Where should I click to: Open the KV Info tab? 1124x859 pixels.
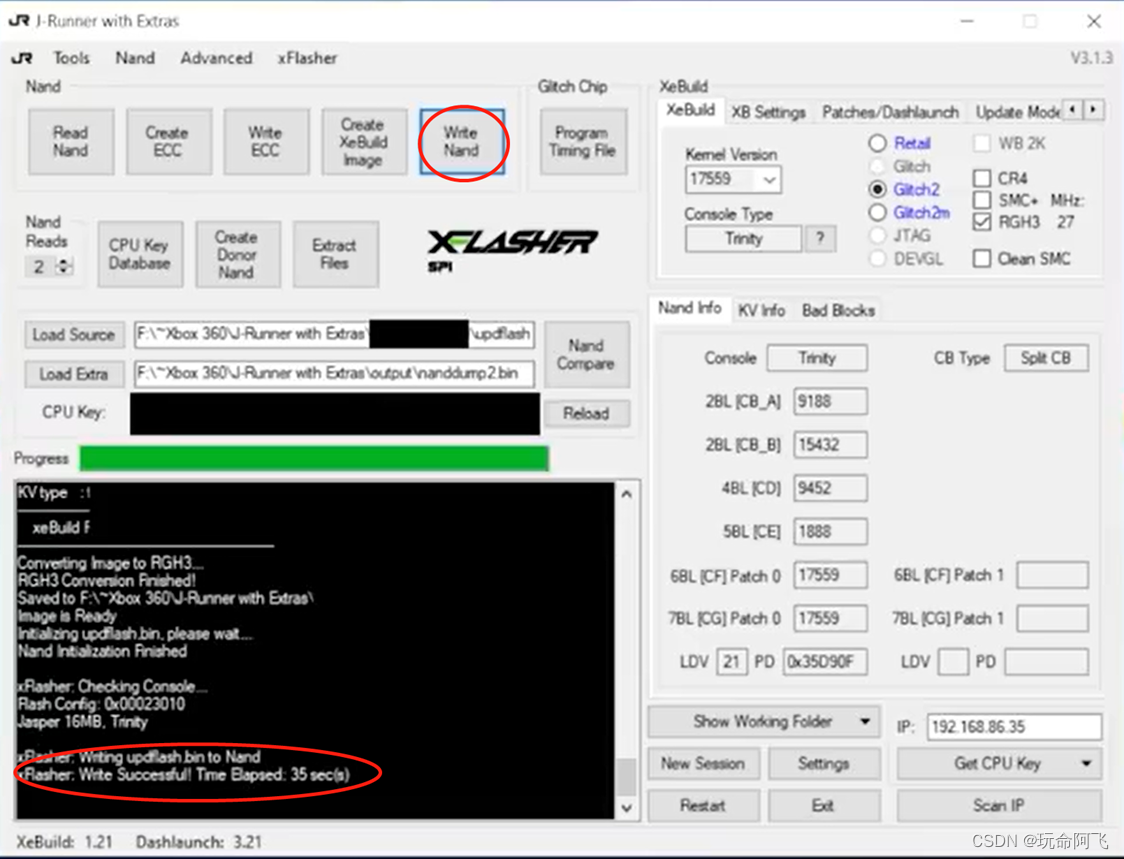coord(761,310)
